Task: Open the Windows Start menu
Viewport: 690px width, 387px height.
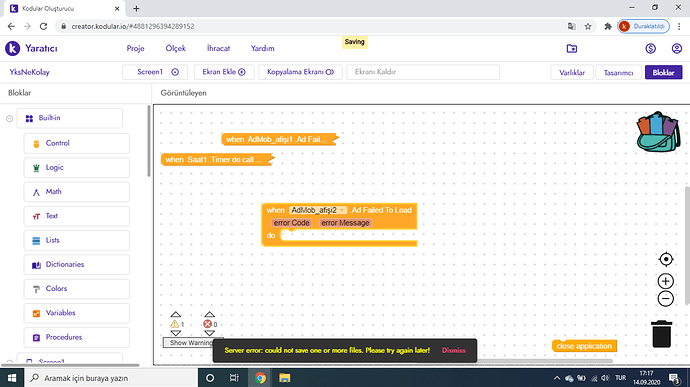Action: (x=12, y=378)
